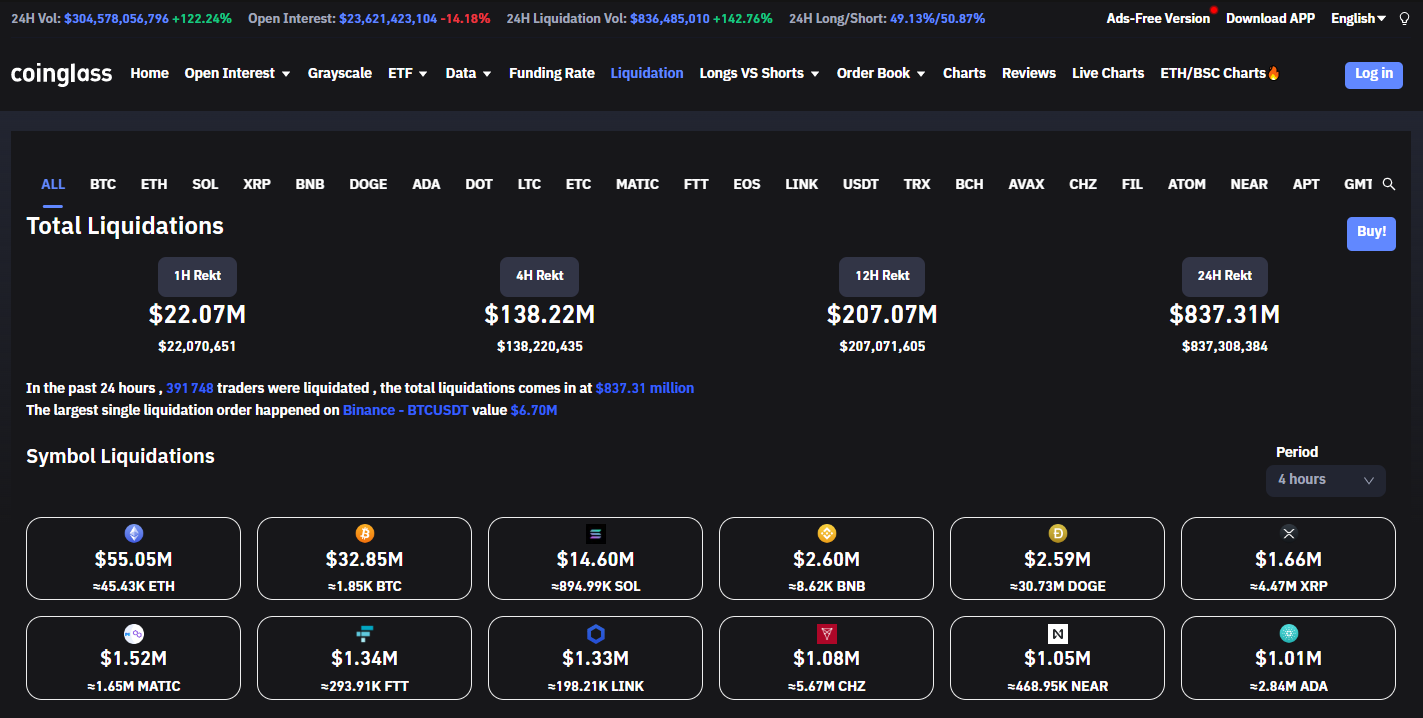
Task: Select the 1H Rekt button
Action: point(197,276)
